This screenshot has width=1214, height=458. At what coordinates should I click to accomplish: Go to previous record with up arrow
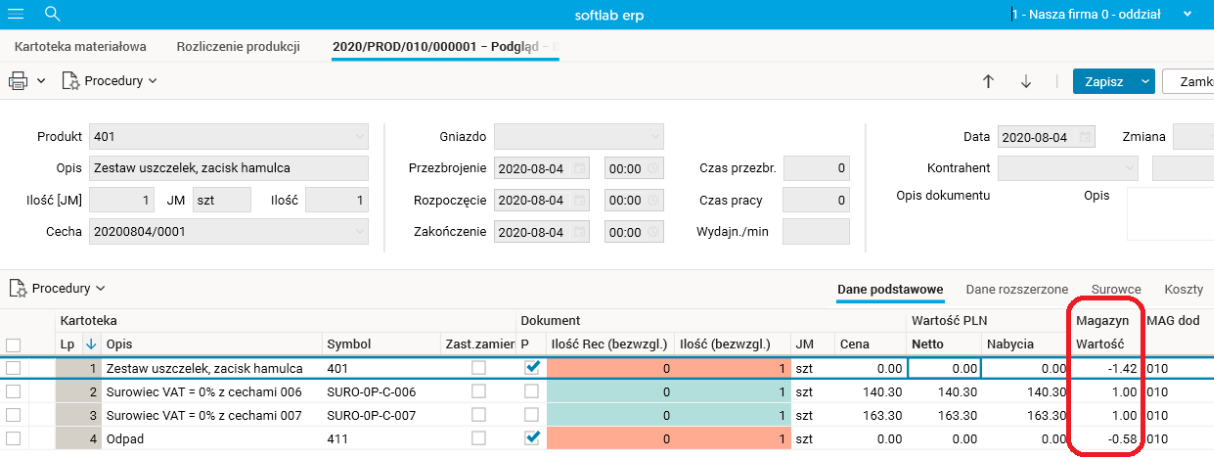tap(988, 81)
